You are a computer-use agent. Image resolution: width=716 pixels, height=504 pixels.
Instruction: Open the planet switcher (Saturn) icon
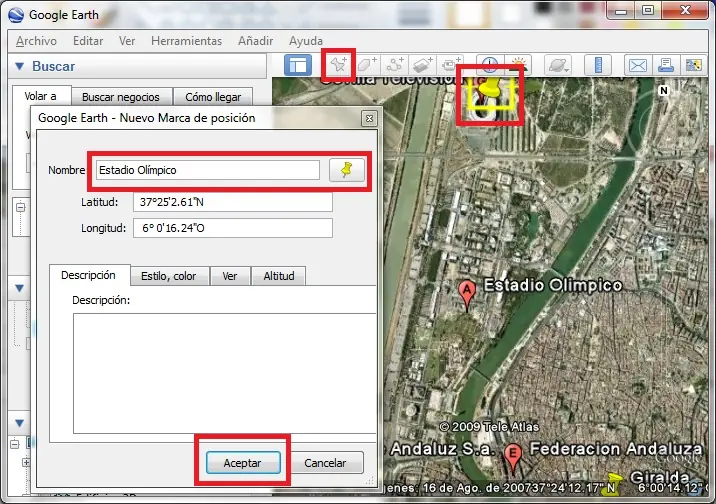558,65
